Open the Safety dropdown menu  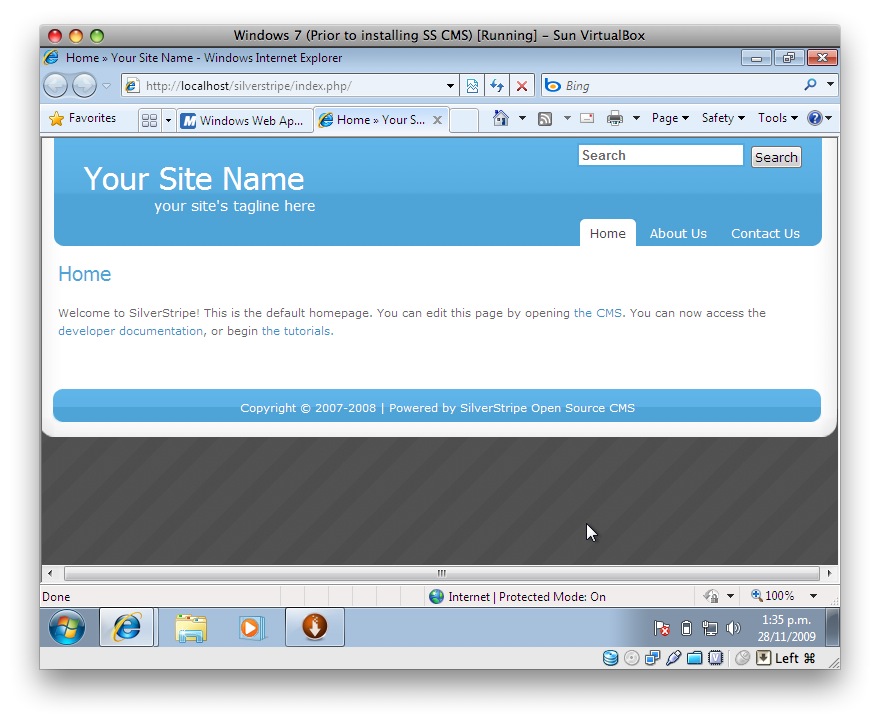pos(723,118)
